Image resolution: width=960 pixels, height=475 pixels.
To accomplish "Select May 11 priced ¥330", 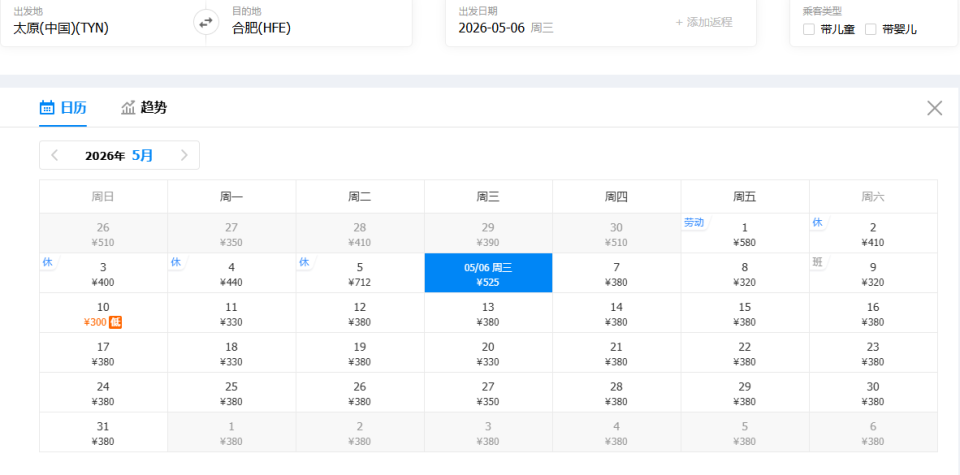I will (x=232, y=313).
